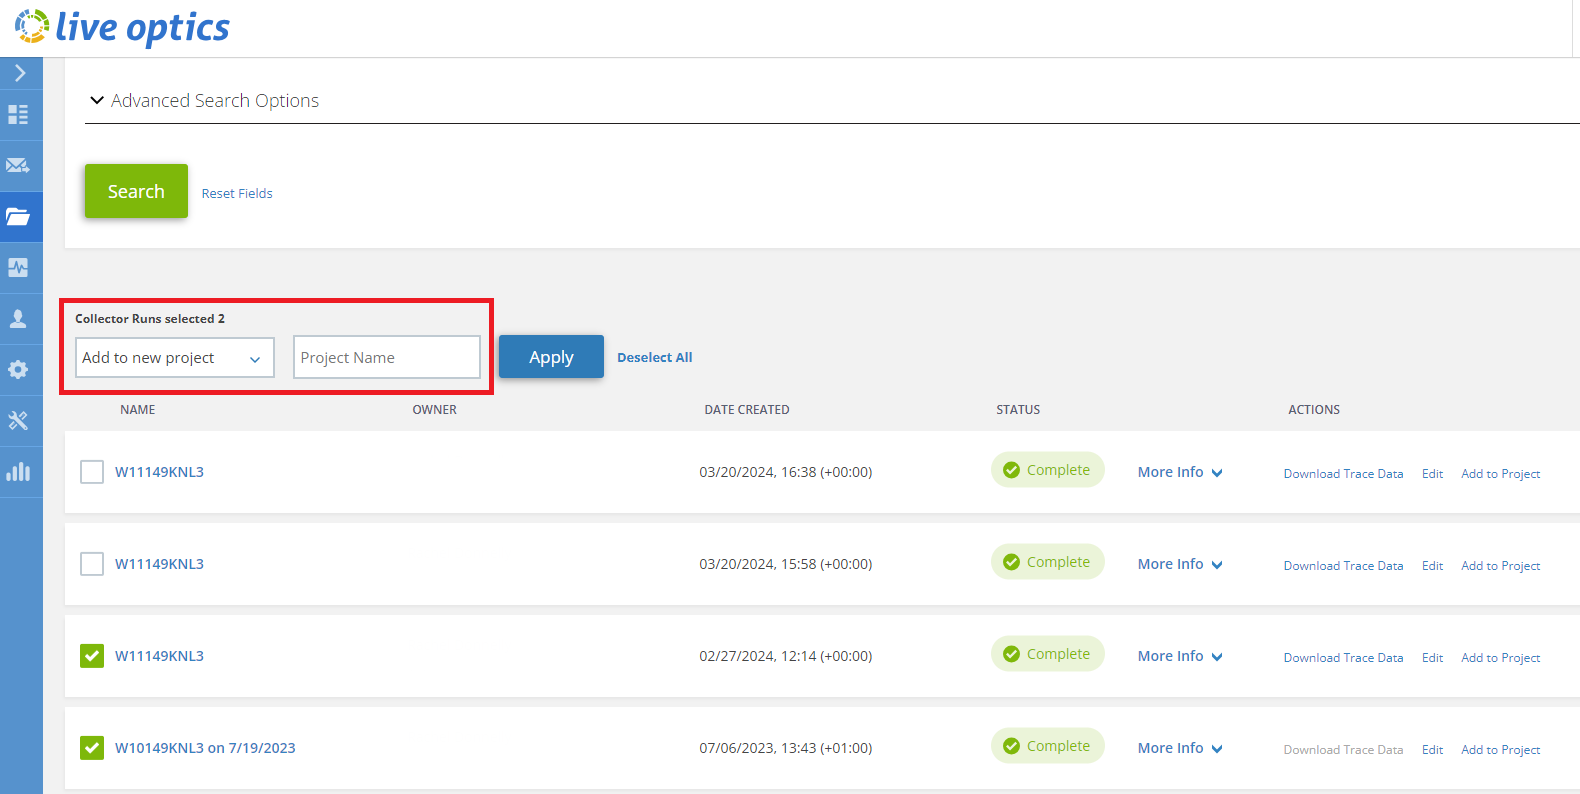
Task: Uncheck the W10149KNL3 on 7/19/2023 run
Action: [x=92, y=748]
